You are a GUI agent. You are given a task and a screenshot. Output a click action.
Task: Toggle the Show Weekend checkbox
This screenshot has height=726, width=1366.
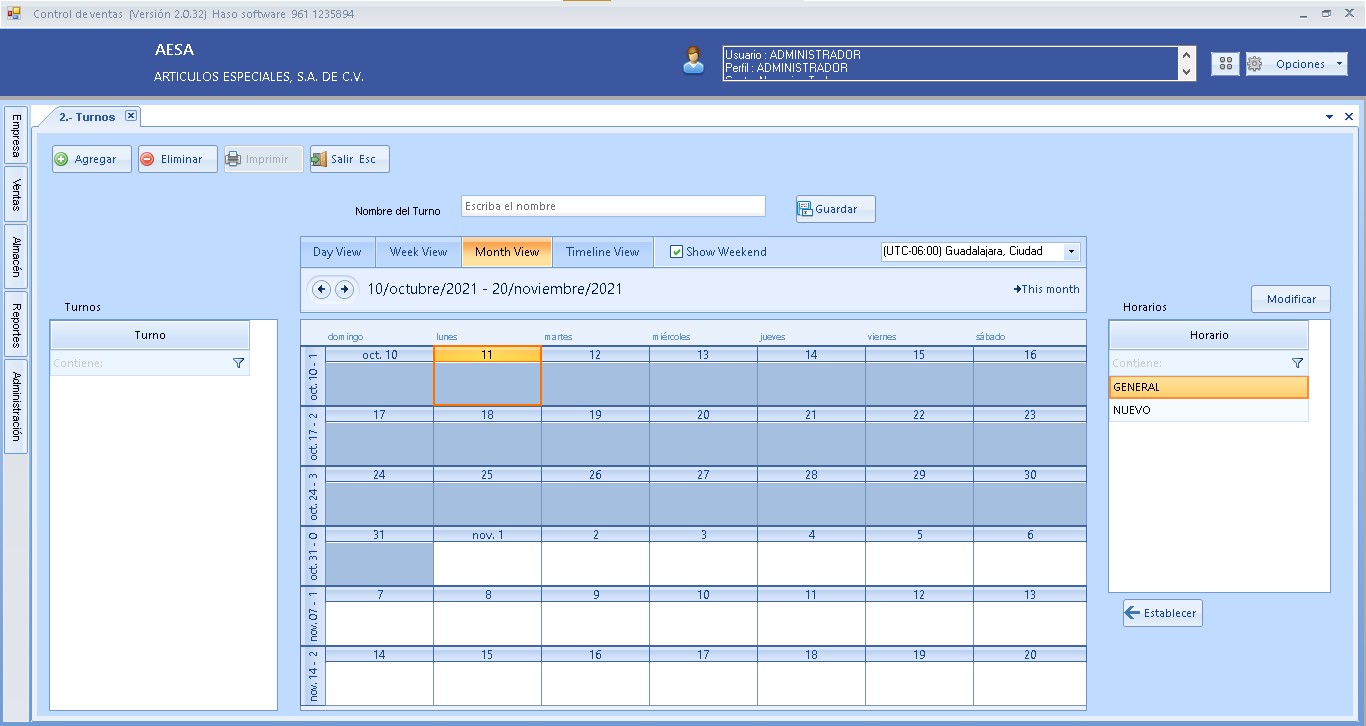coord(676,252)
